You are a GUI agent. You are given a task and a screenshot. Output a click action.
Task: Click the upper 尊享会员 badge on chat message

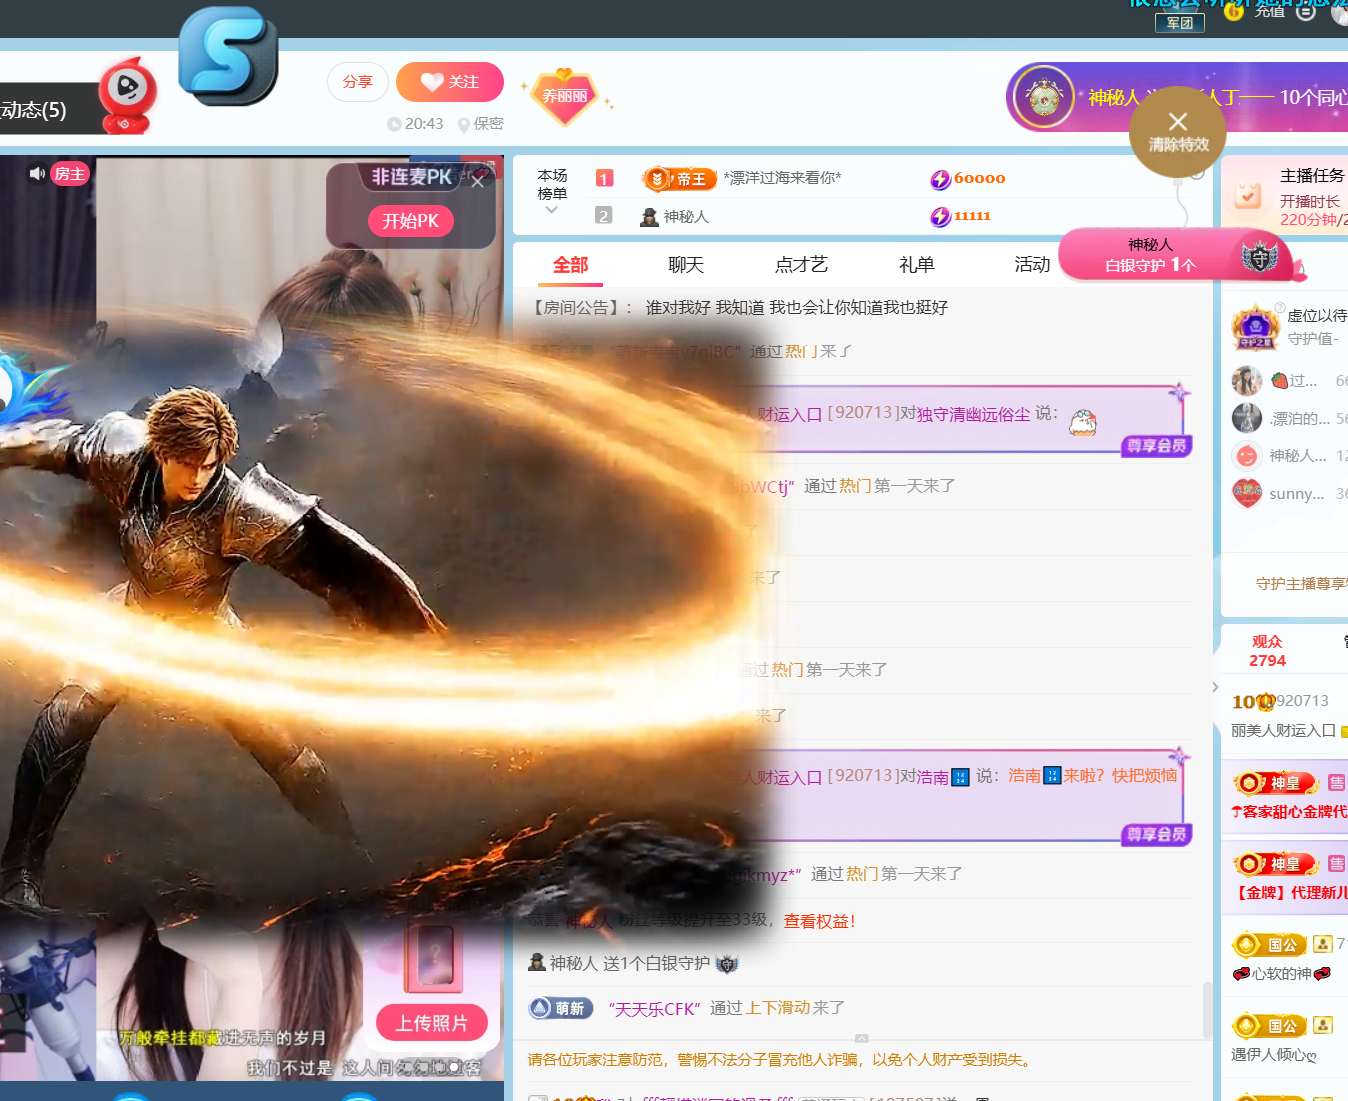click(1156, 446)
